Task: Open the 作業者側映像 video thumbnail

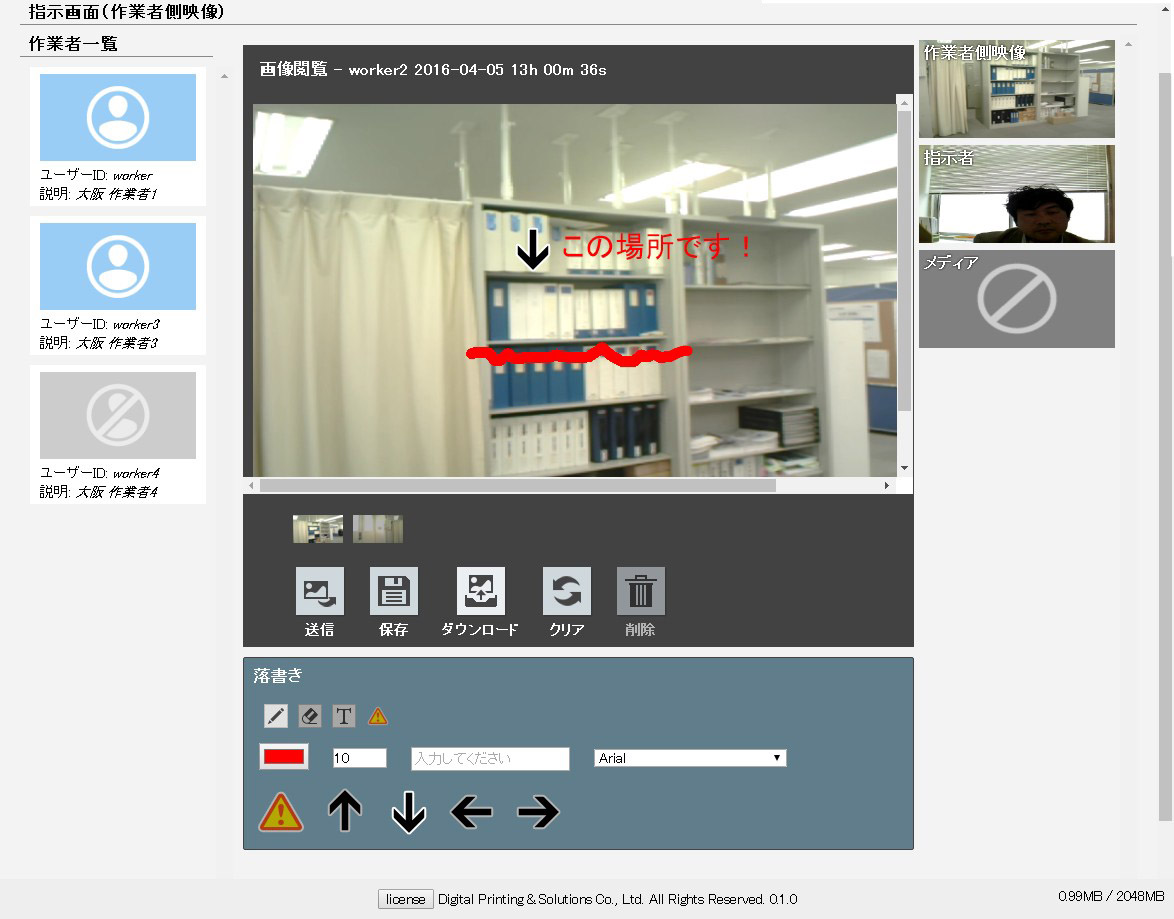Action: [x=1016, y=90]
